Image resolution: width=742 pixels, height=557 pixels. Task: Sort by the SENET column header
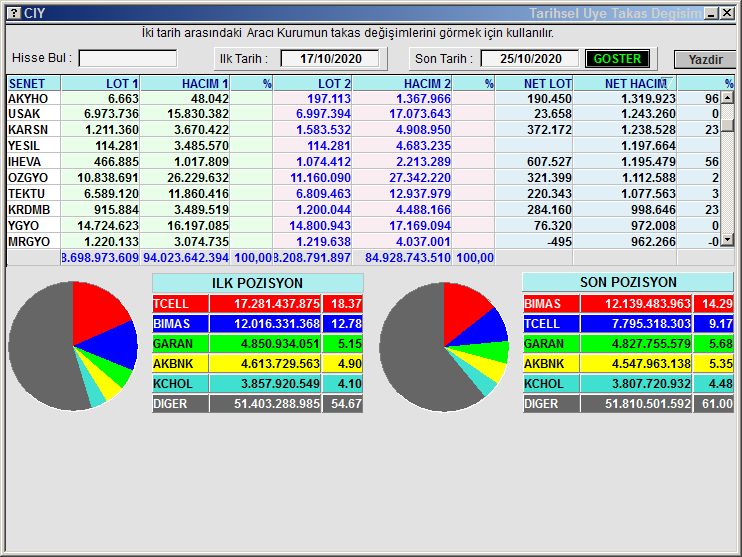(x=33, y=84)
